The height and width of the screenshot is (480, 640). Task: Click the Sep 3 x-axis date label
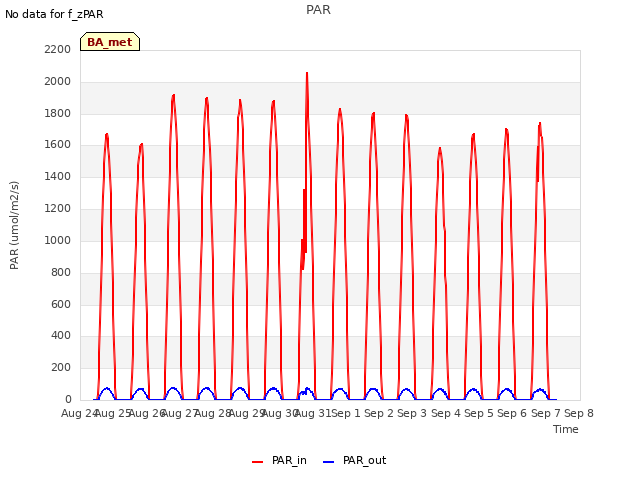pos(412,413)
